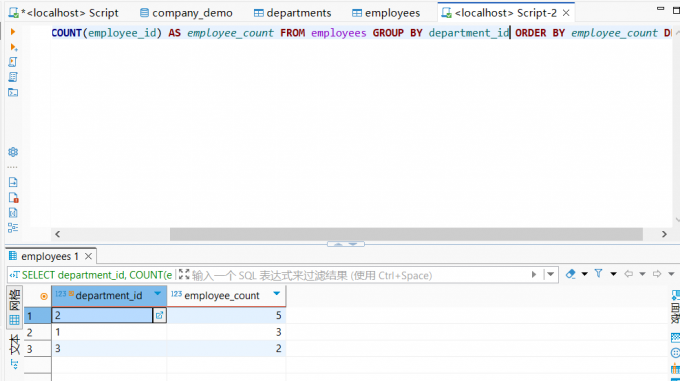Screen dimensions: 680x381
Task: Click employee_count cell with value 5
Action: click(x=226, y=315)
